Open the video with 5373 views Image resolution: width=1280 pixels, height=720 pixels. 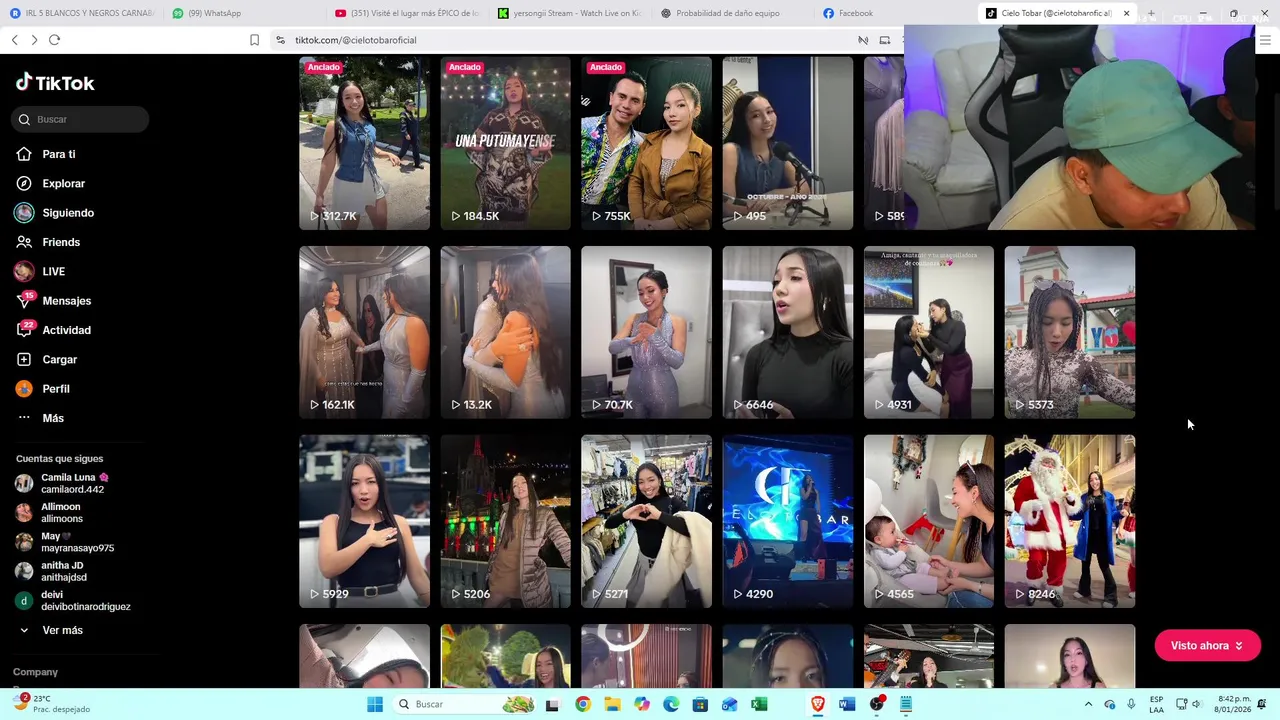[1070, 332]
